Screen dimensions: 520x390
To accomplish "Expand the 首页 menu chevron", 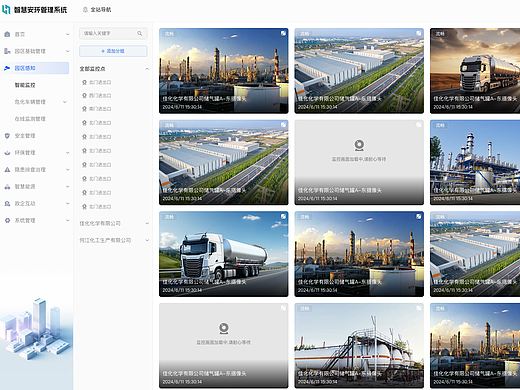I will point(68,34).
